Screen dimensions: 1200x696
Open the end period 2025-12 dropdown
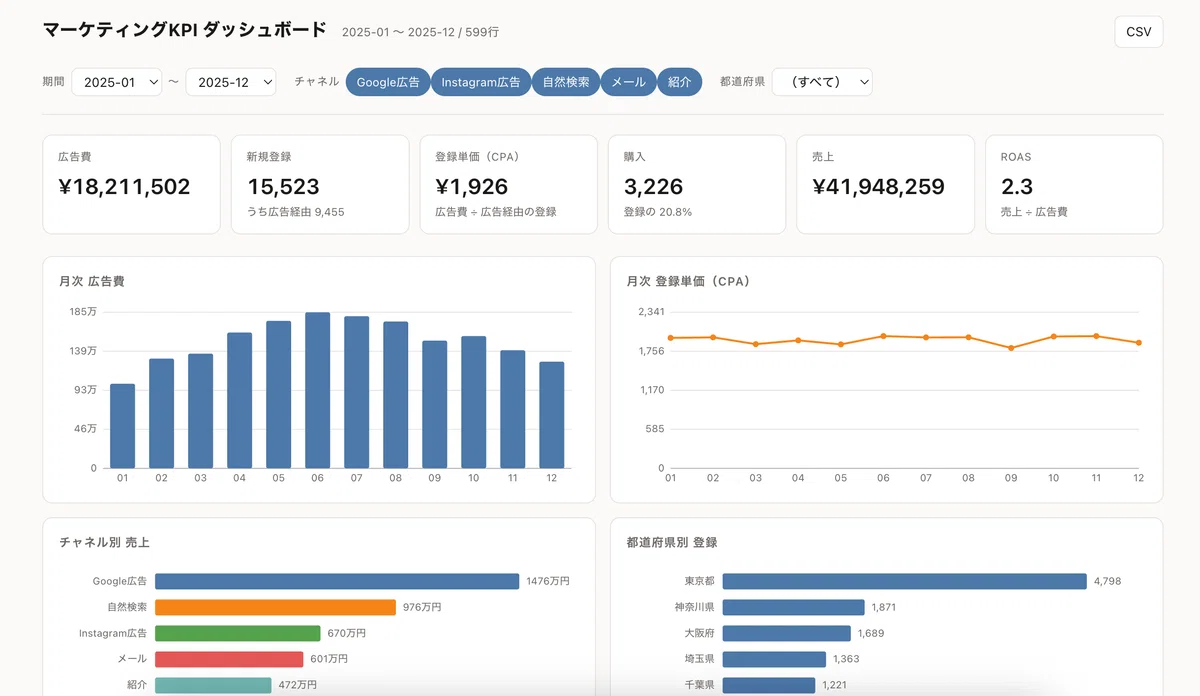click(231, 82)
